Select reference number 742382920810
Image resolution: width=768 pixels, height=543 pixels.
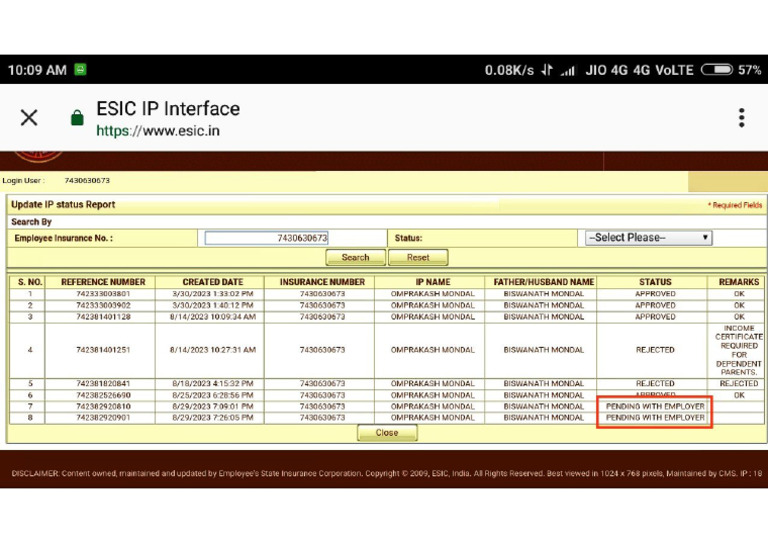click(103, 406)
